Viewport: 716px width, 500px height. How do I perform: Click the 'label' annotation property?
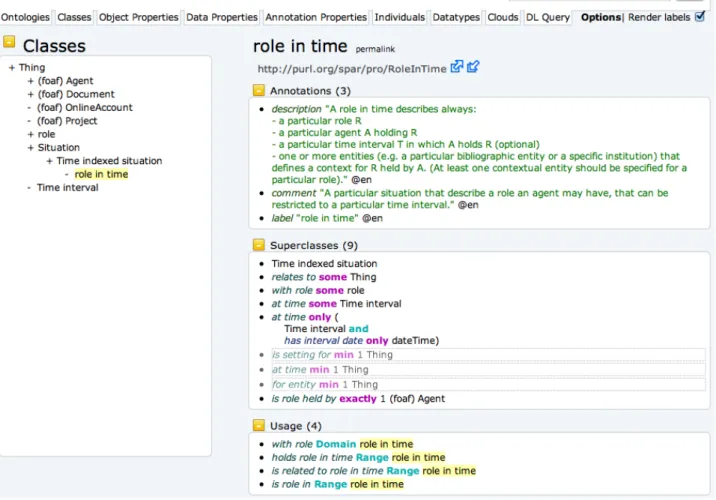pos(282,218)
